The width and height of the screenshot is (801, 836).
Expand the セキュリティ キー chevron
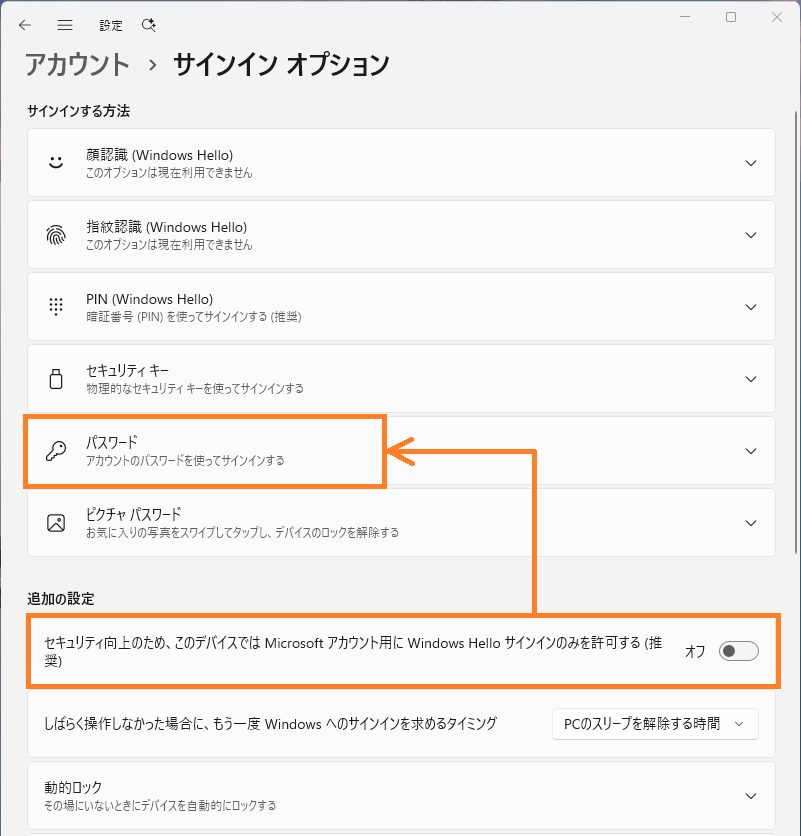pyautogui.click(x=751, y=379)
